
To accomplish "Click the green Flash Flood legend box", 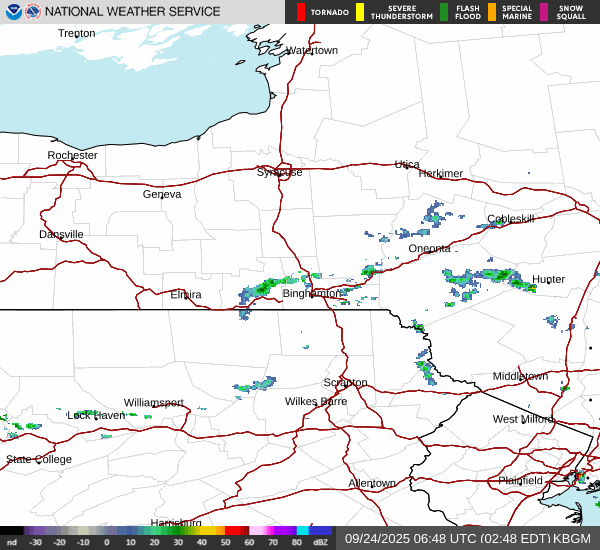I will 443,12.
